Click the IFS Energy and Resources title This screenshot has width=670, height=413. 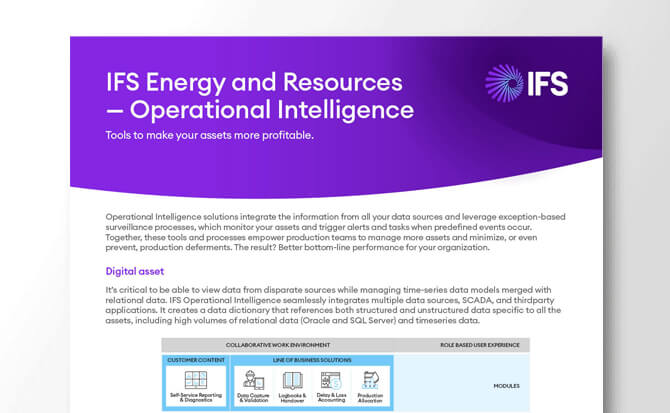254,81
